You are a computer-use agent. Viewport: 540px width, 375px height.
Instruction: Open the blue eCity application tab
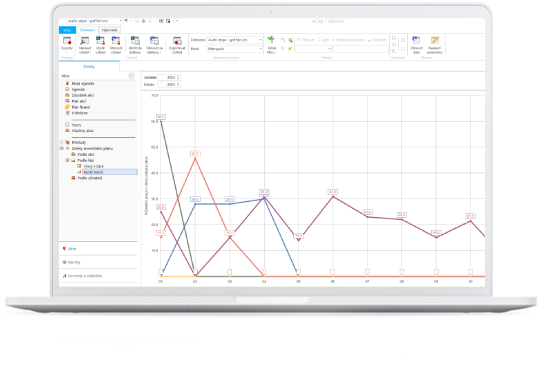pyautogui.click(x=68, y=30)
